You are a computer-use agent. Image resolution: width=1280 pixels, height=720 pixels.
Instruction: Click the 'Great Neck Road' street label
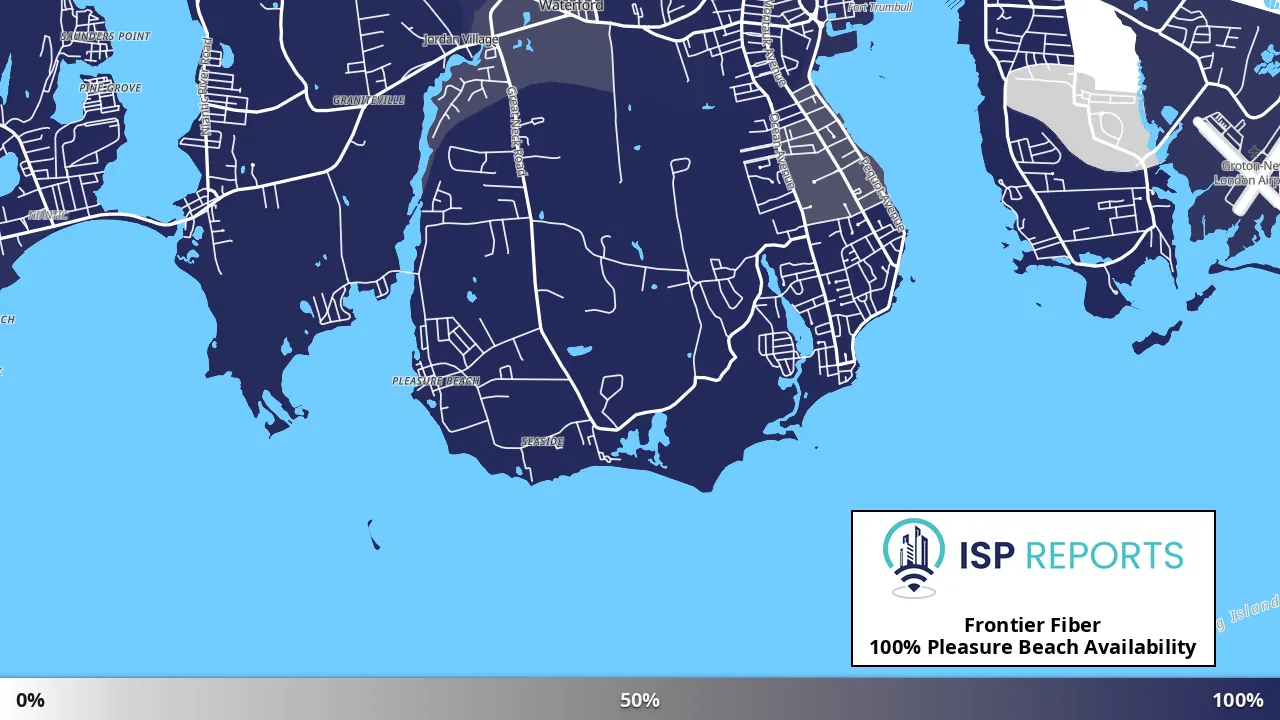(515, 132)
